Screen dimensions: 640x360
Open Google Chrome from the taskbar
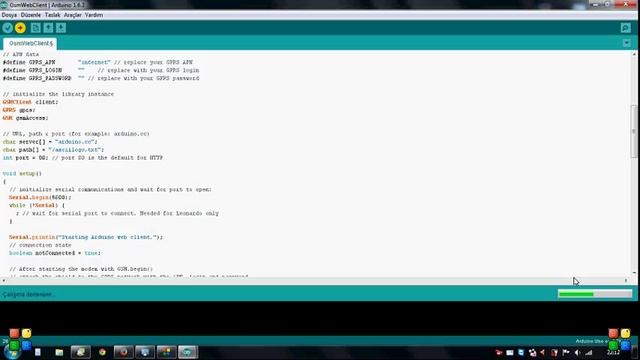click(102, 352)
